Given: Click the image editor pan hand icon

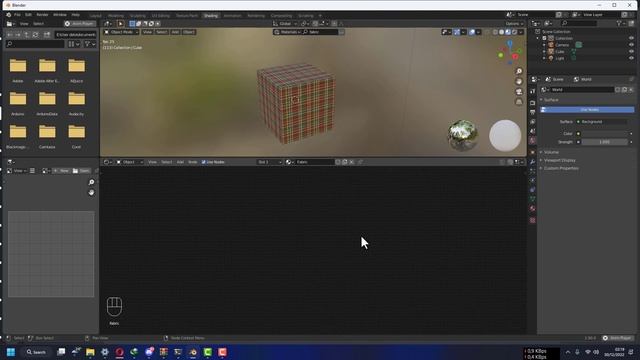Looking at the screenshot, I should point(91,192).
